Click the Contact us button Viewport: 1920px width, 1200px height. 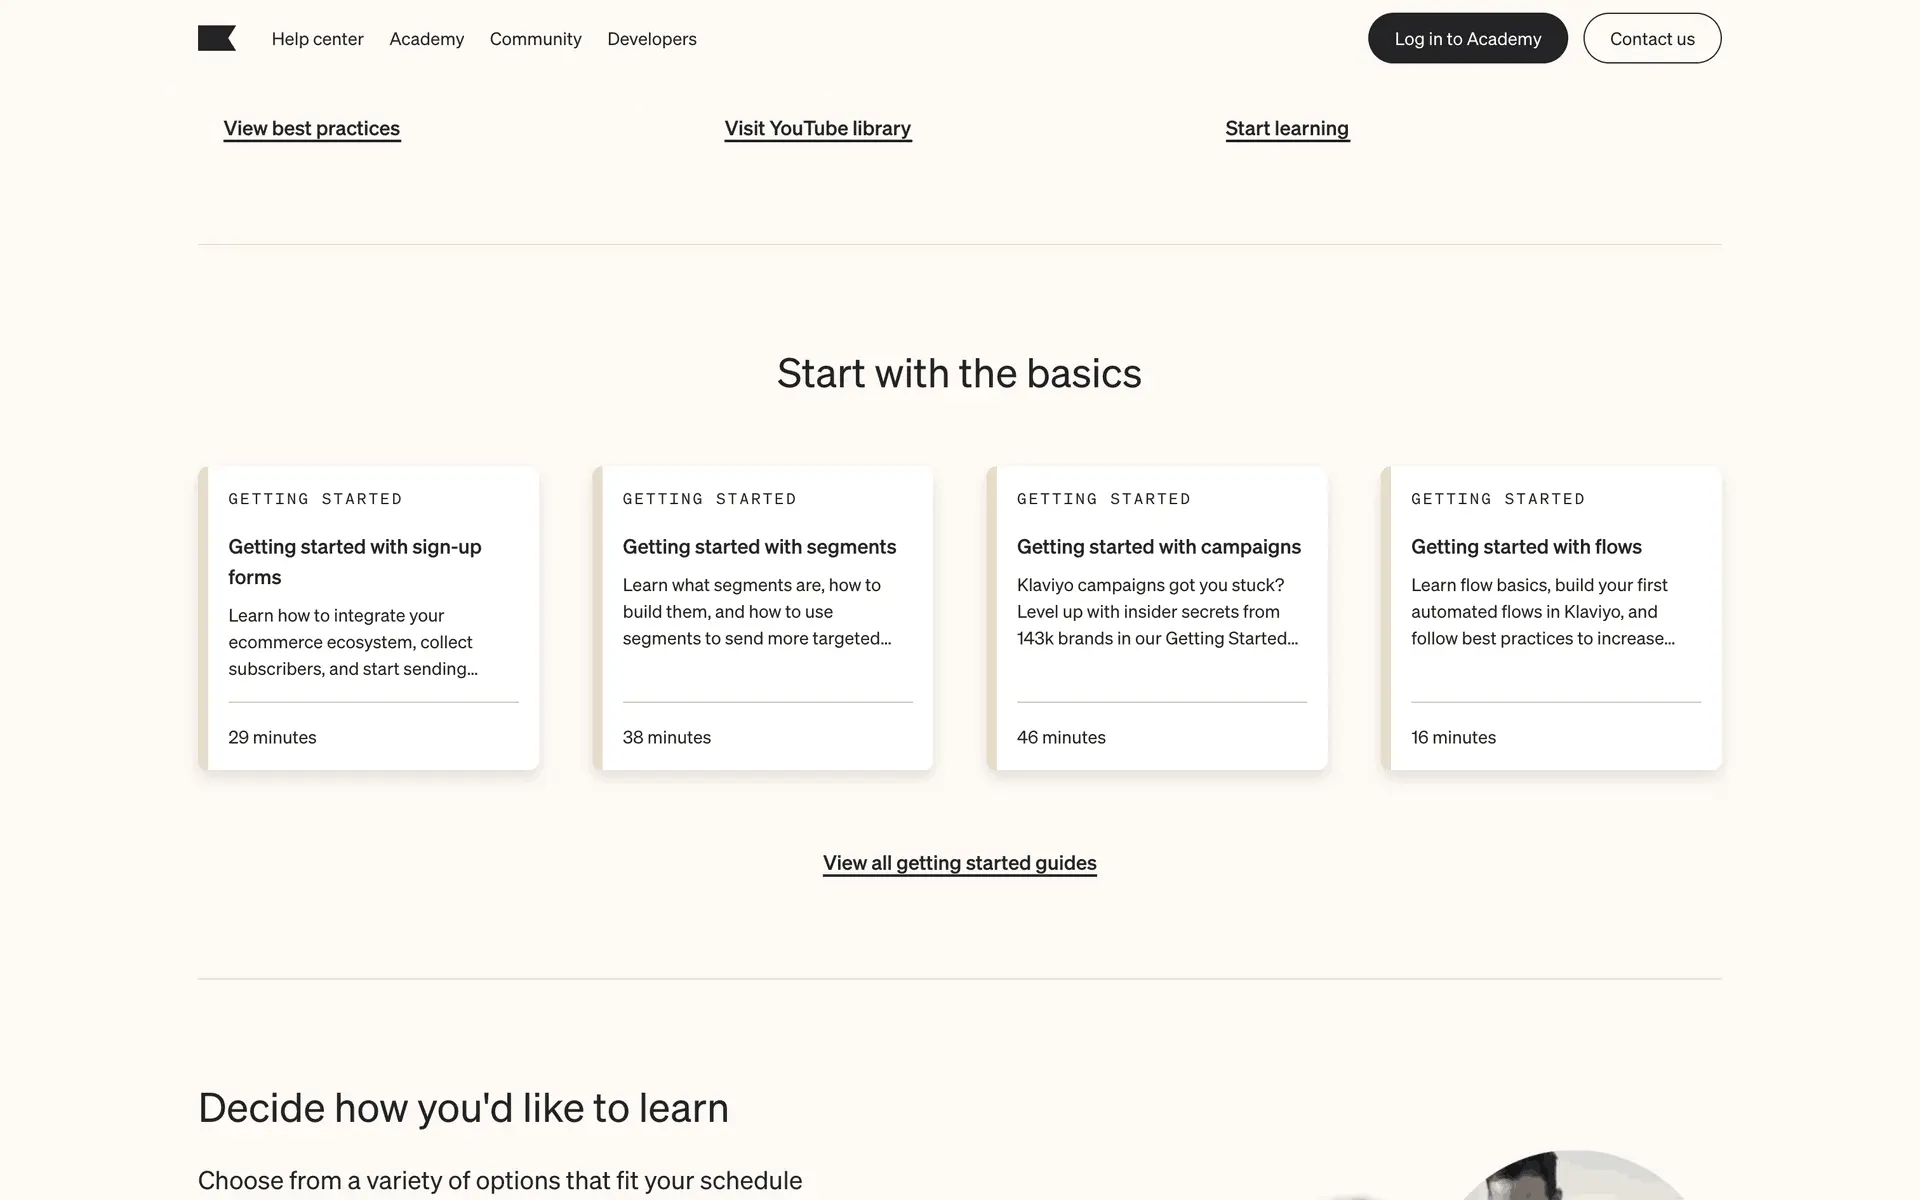1651,39
